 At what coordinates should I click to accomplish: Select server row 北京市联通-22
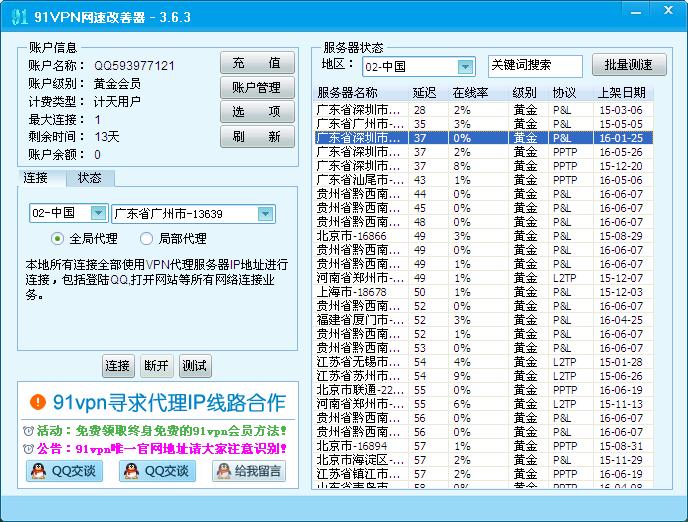coord(484,390)
